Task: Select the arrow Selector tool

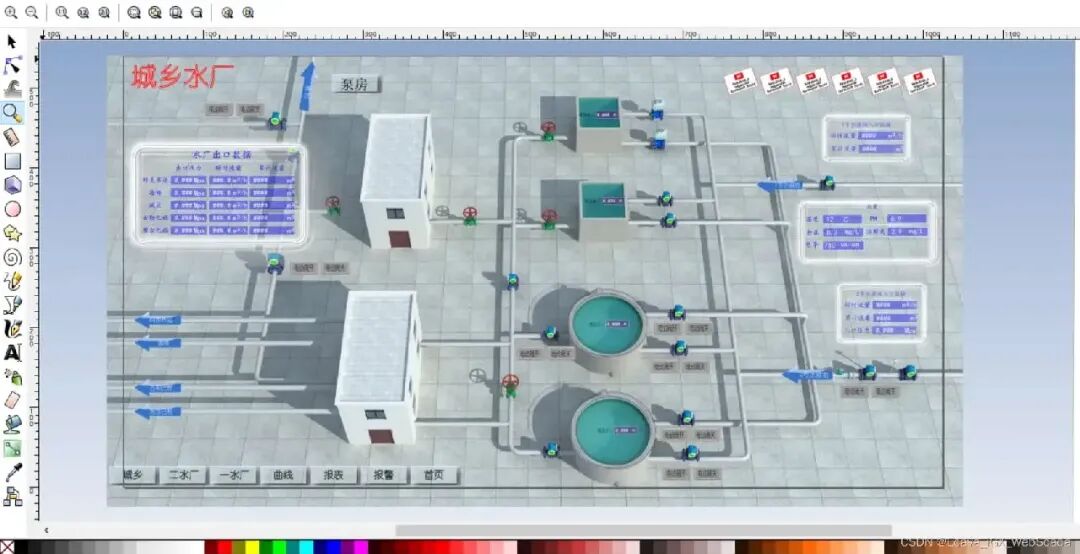Action: pos(12,41)
